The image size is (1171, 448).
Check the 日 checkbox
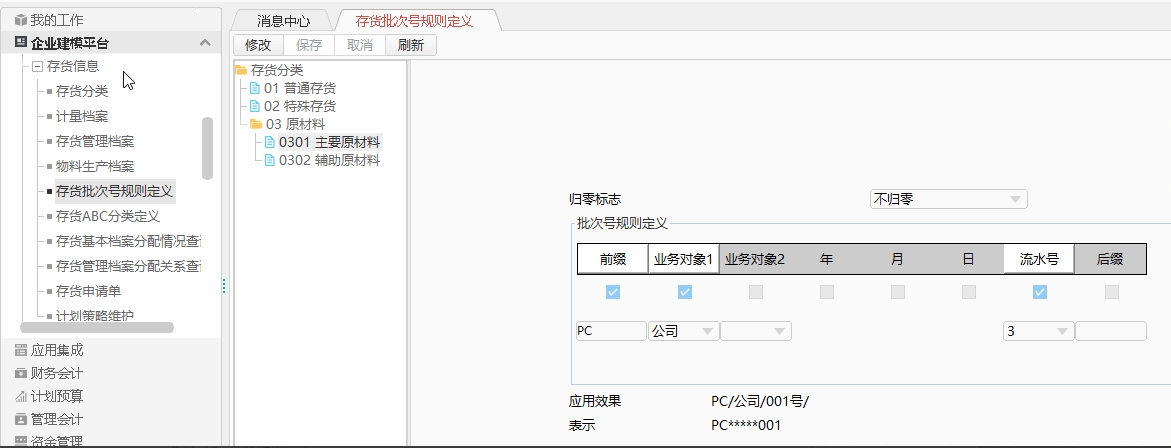(x=969, y=292)
